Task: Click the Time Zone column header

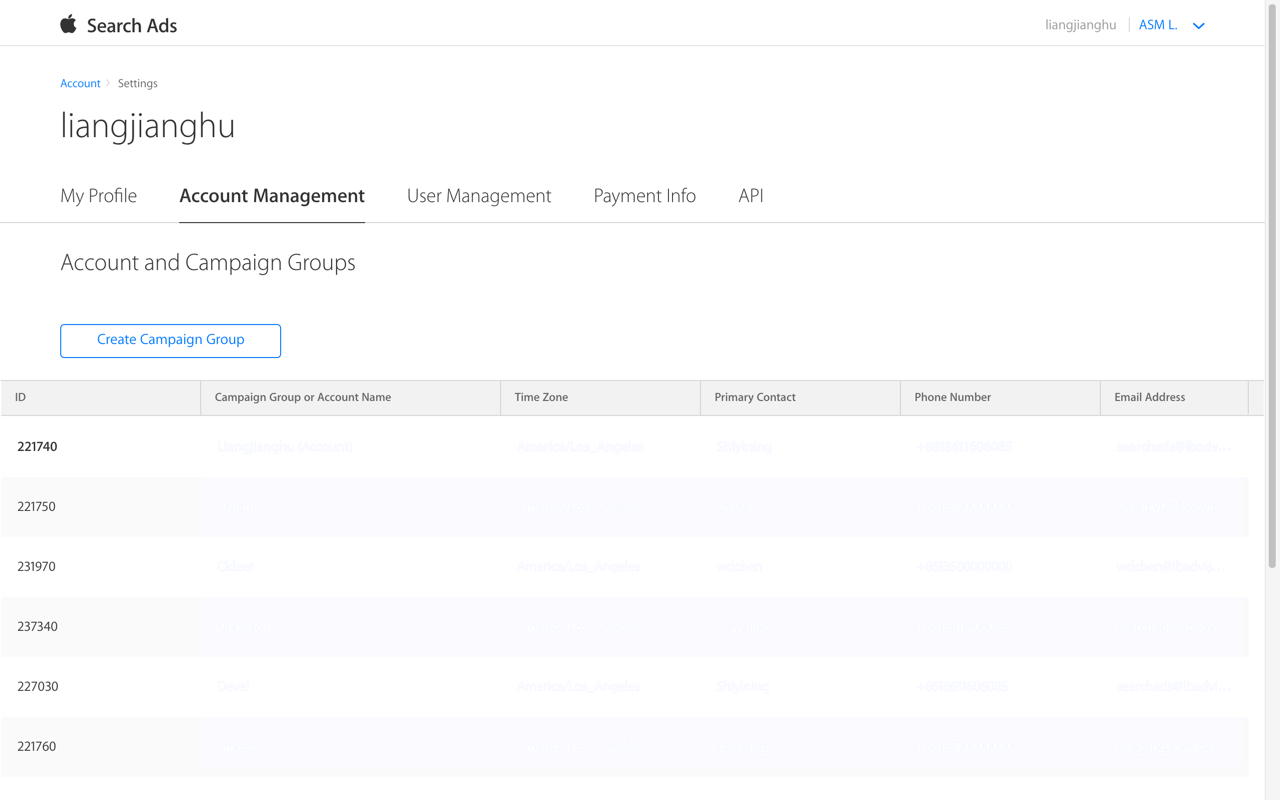Action: point(600,398)
